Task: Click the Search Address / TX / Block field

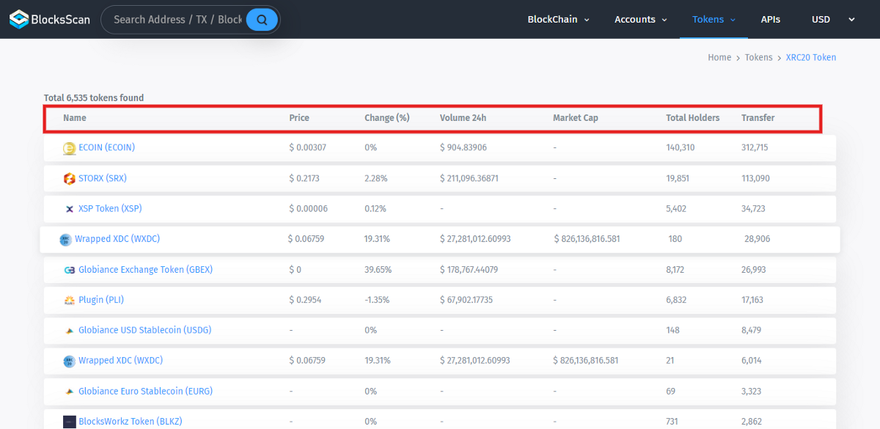Action: tap(178, 19)
